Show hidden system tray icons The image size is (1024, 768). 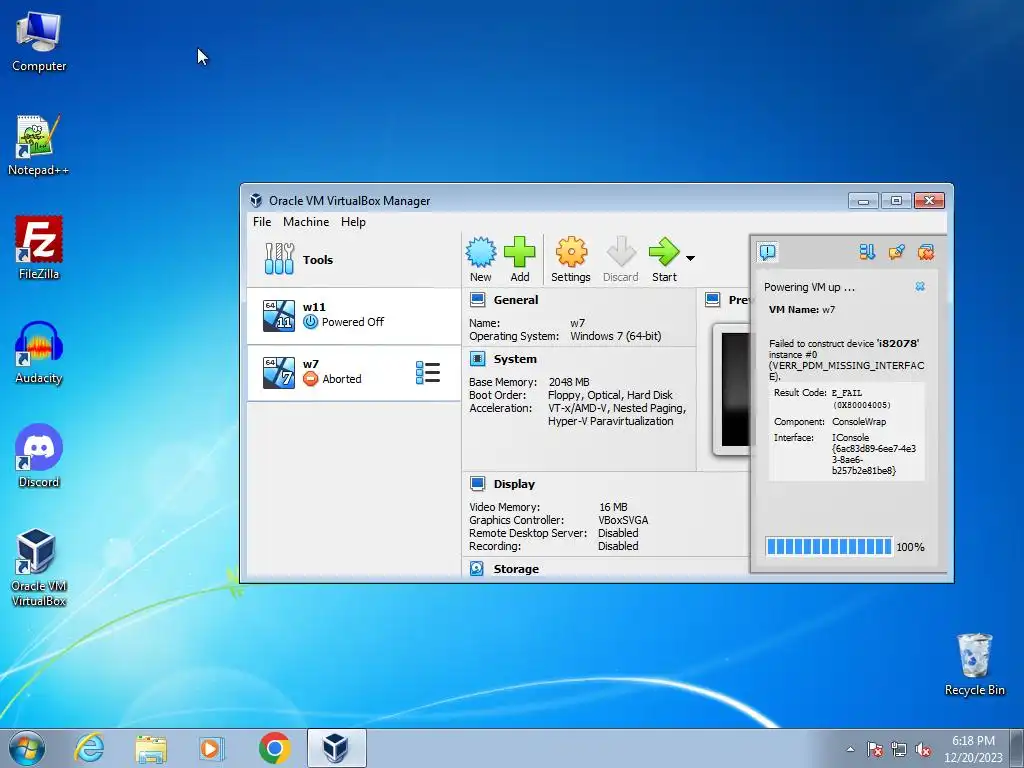click(x=850, y=749)
